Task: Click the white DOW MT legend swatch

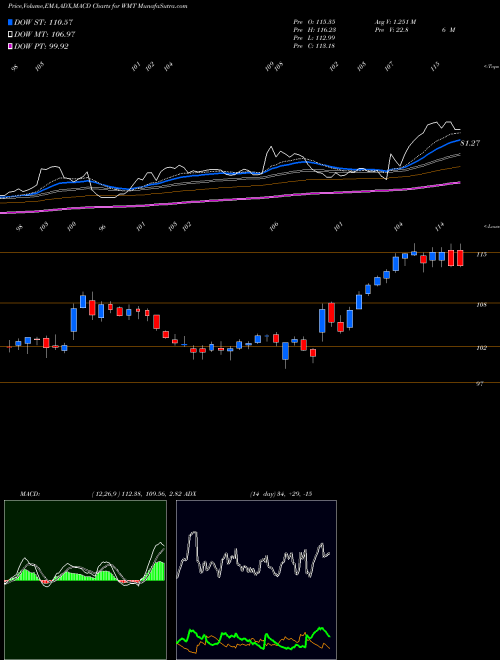Action: point(11,34)
